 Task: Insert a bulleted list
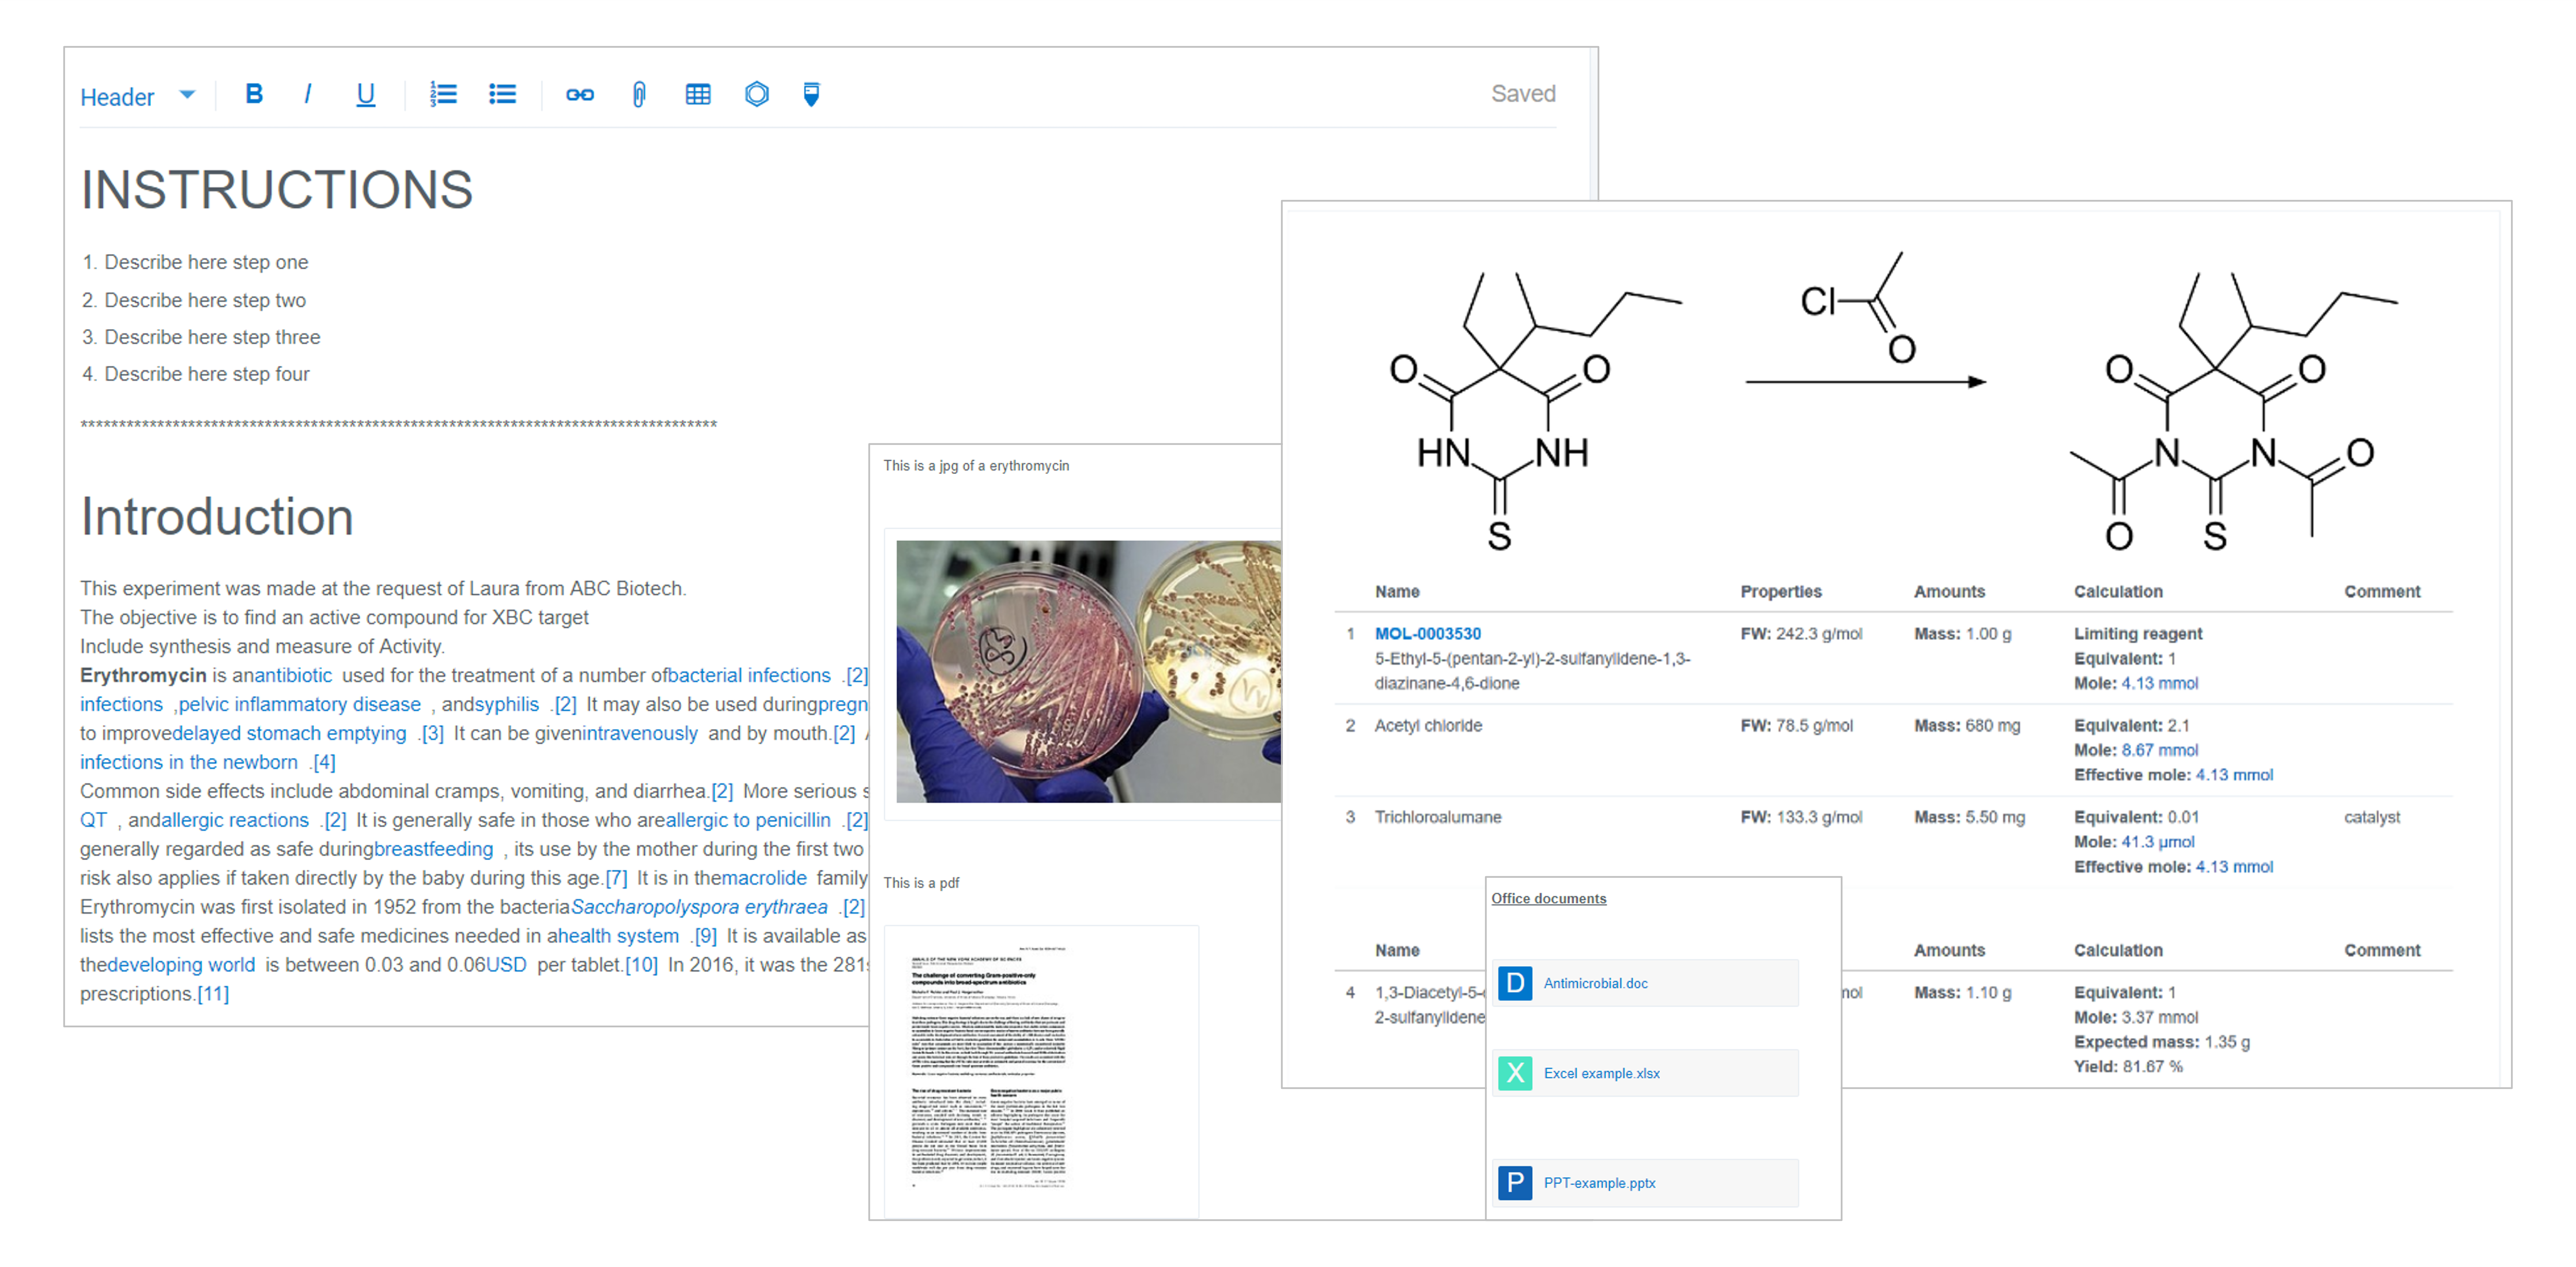point(502,94)
